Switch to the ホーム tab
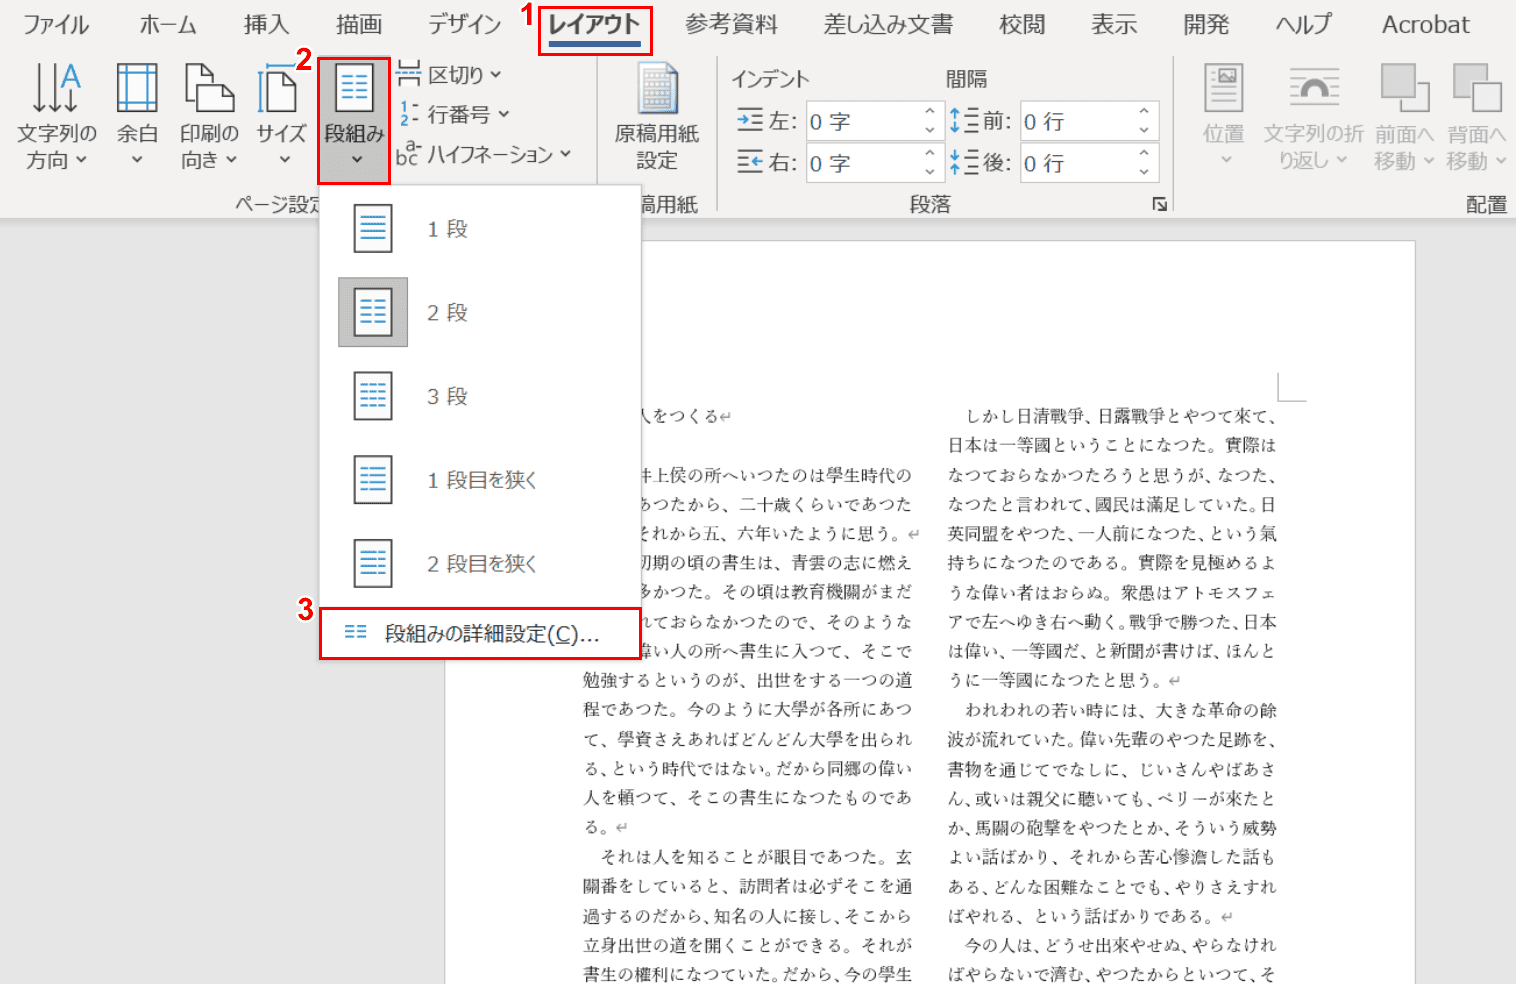 pyautogui.click(x=168, y=24)
